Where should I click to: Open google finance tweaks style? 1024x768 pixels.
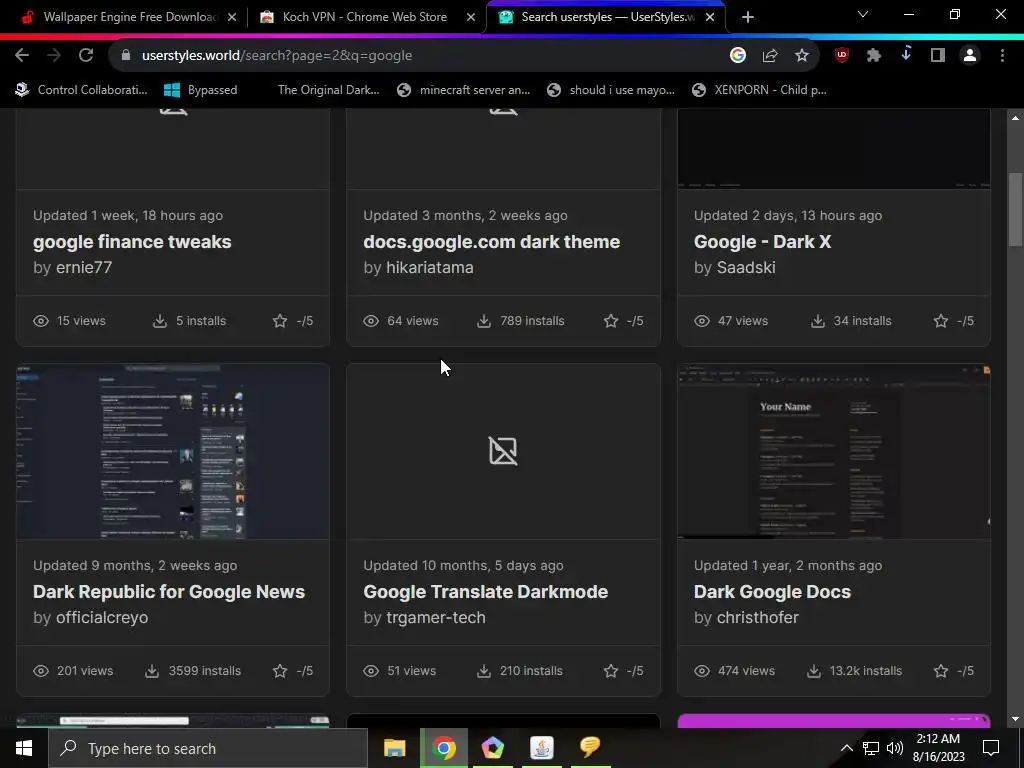coord(132,242)
